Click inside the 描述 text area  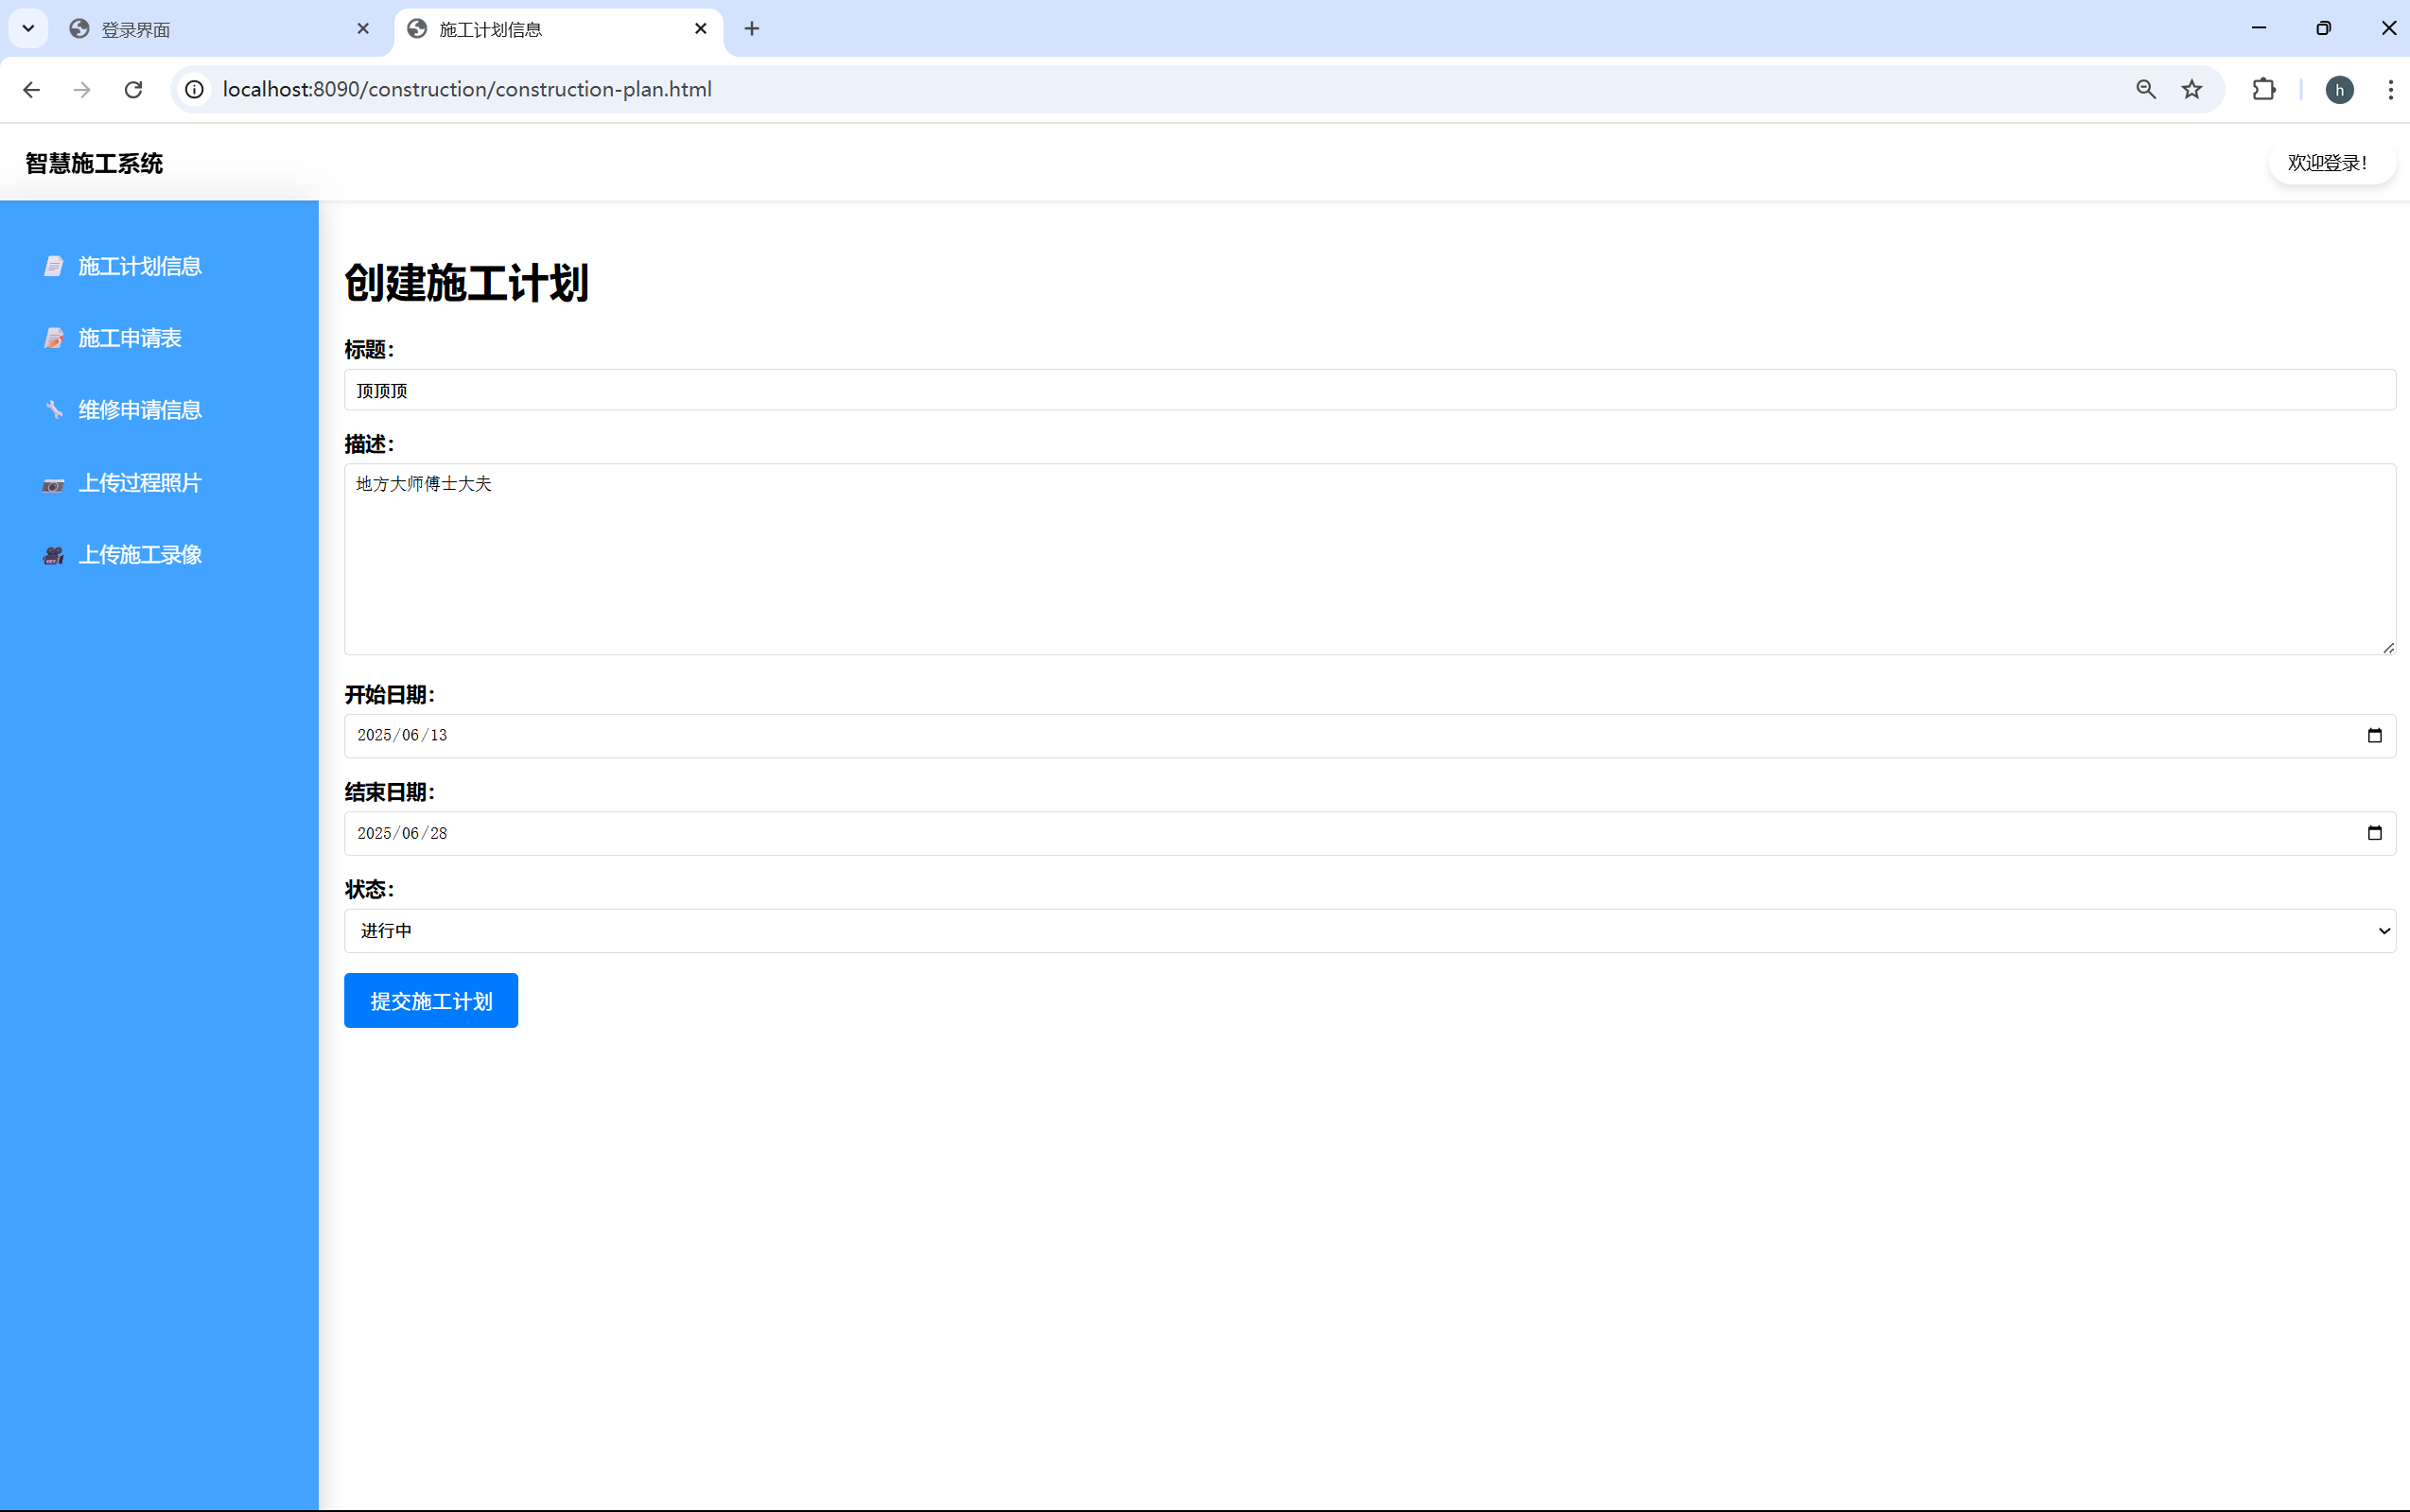click(1369, 560)
